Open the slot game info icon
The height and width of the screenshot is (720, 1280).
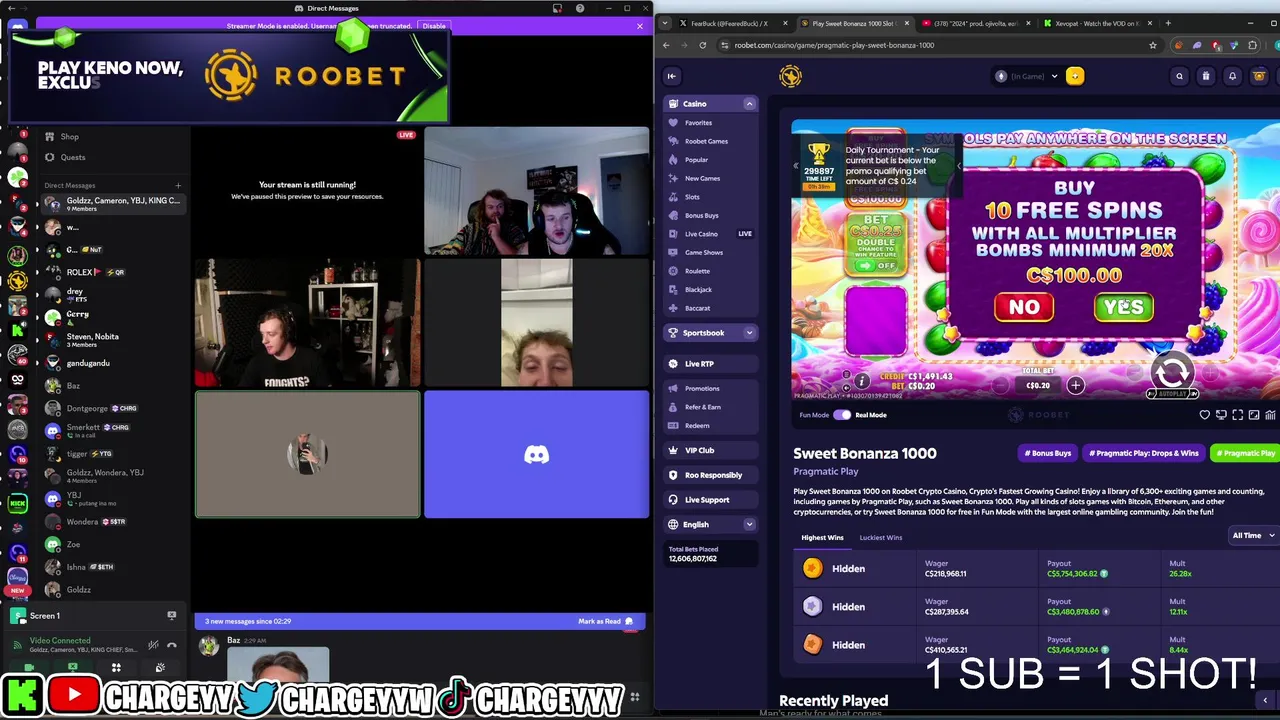(x=861, y=381)
